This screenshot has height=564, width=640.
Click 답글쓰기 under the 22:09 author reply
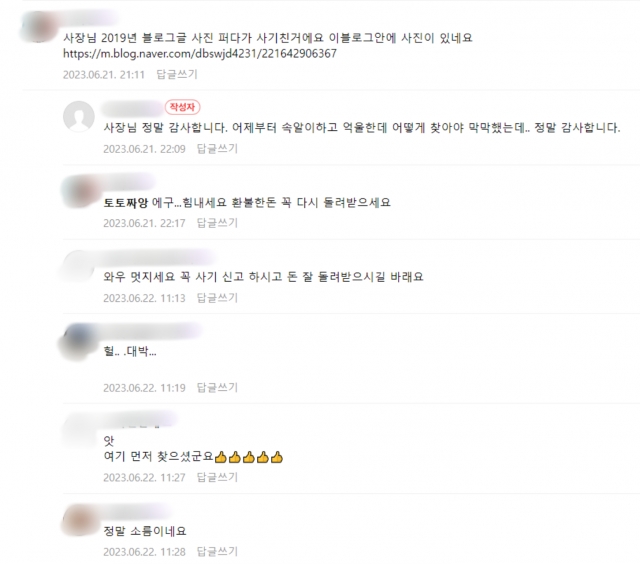217,149
